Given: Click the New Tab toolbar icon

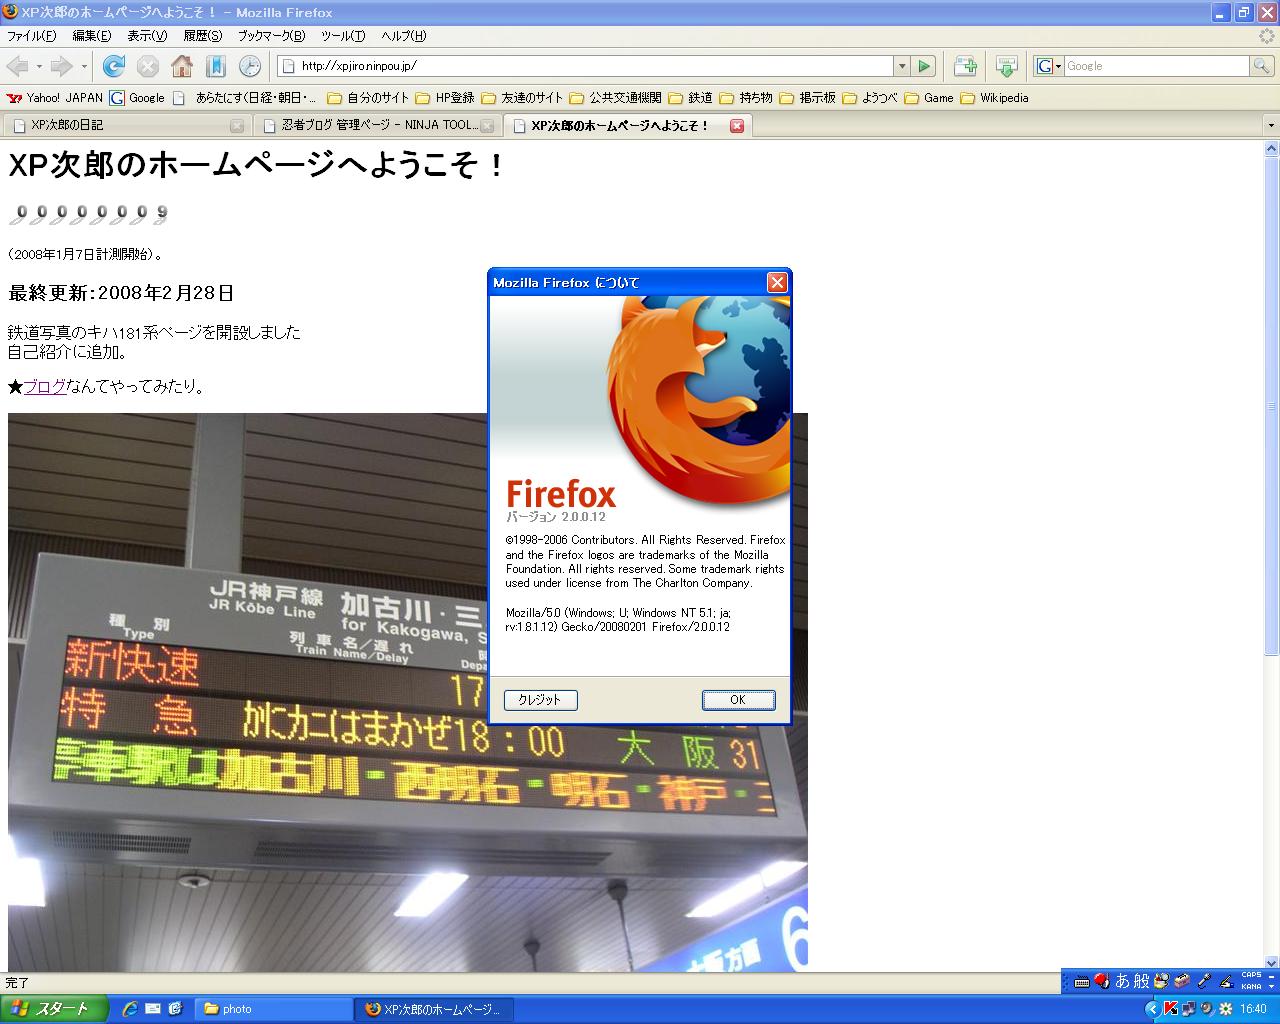Looking at the screenshot, I should (x=965, y=66).
